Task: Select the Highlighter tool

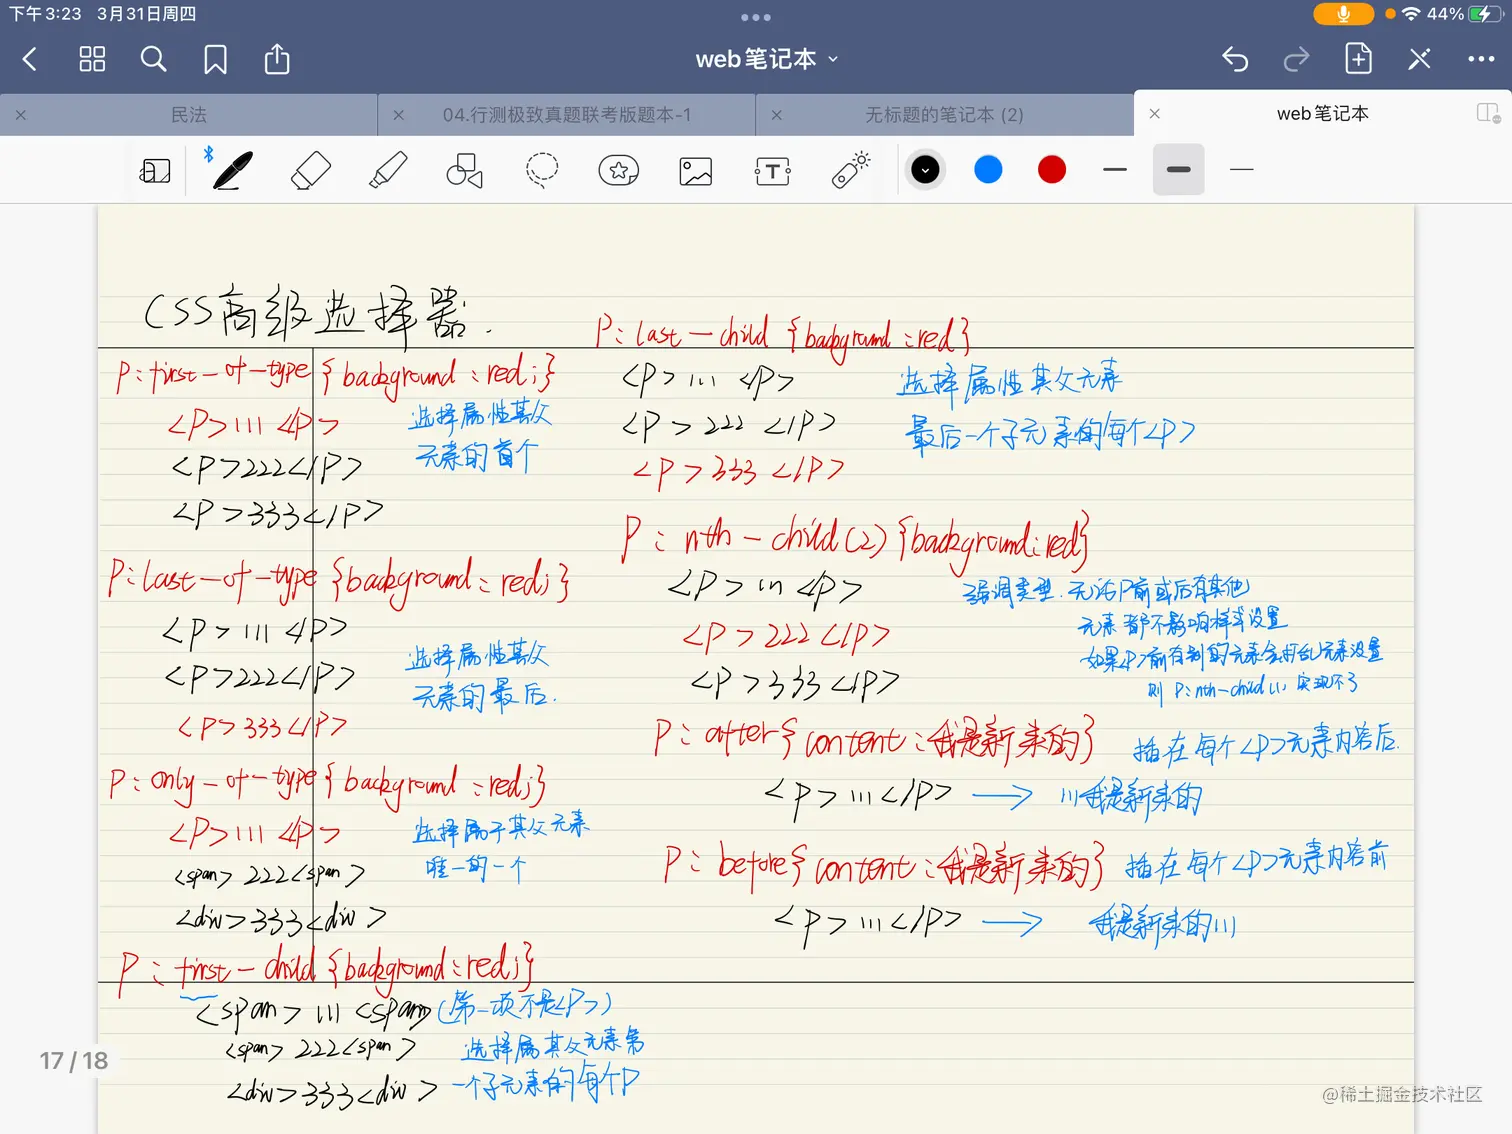Action: point(388,171)
